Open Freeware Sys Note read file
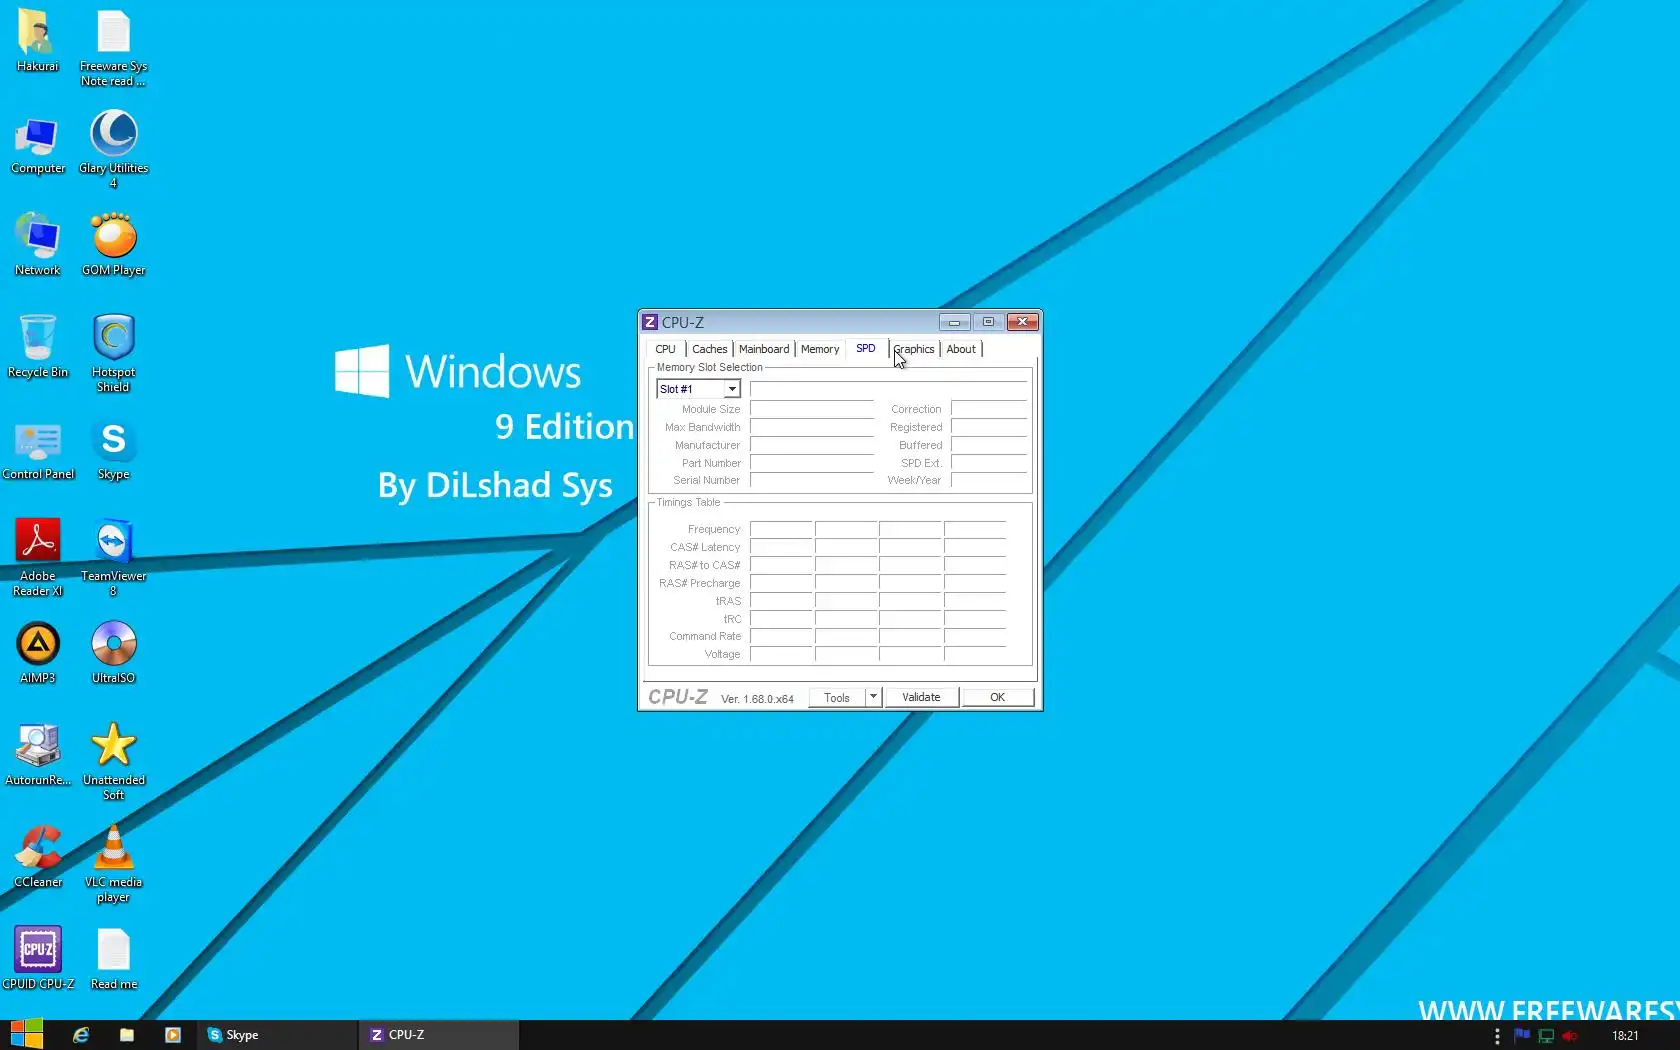The image size is (1680, 1050). [113, 47]
